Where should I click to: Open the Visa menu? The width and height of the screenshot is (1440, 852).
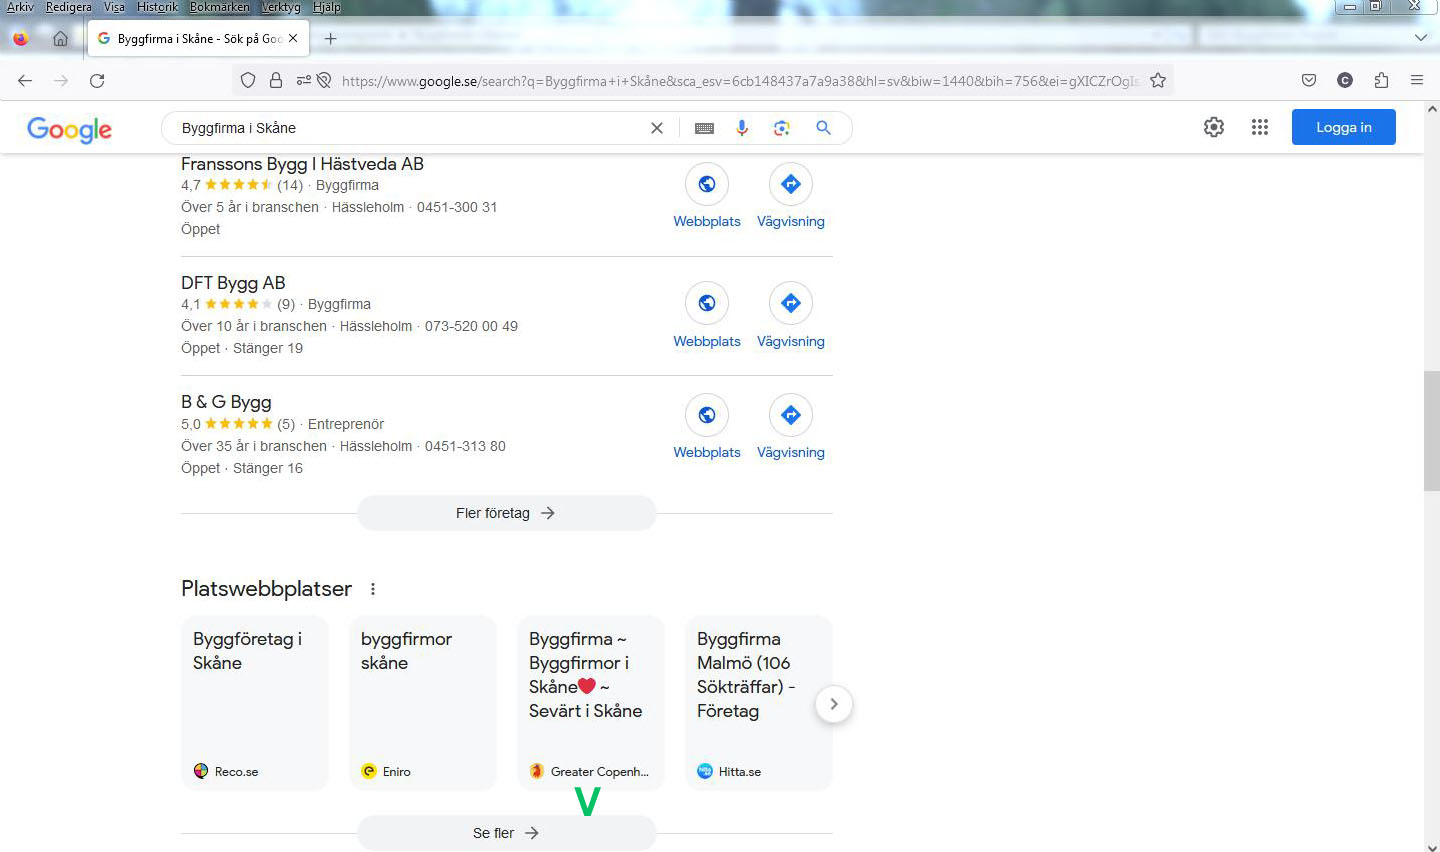[115, 7]
